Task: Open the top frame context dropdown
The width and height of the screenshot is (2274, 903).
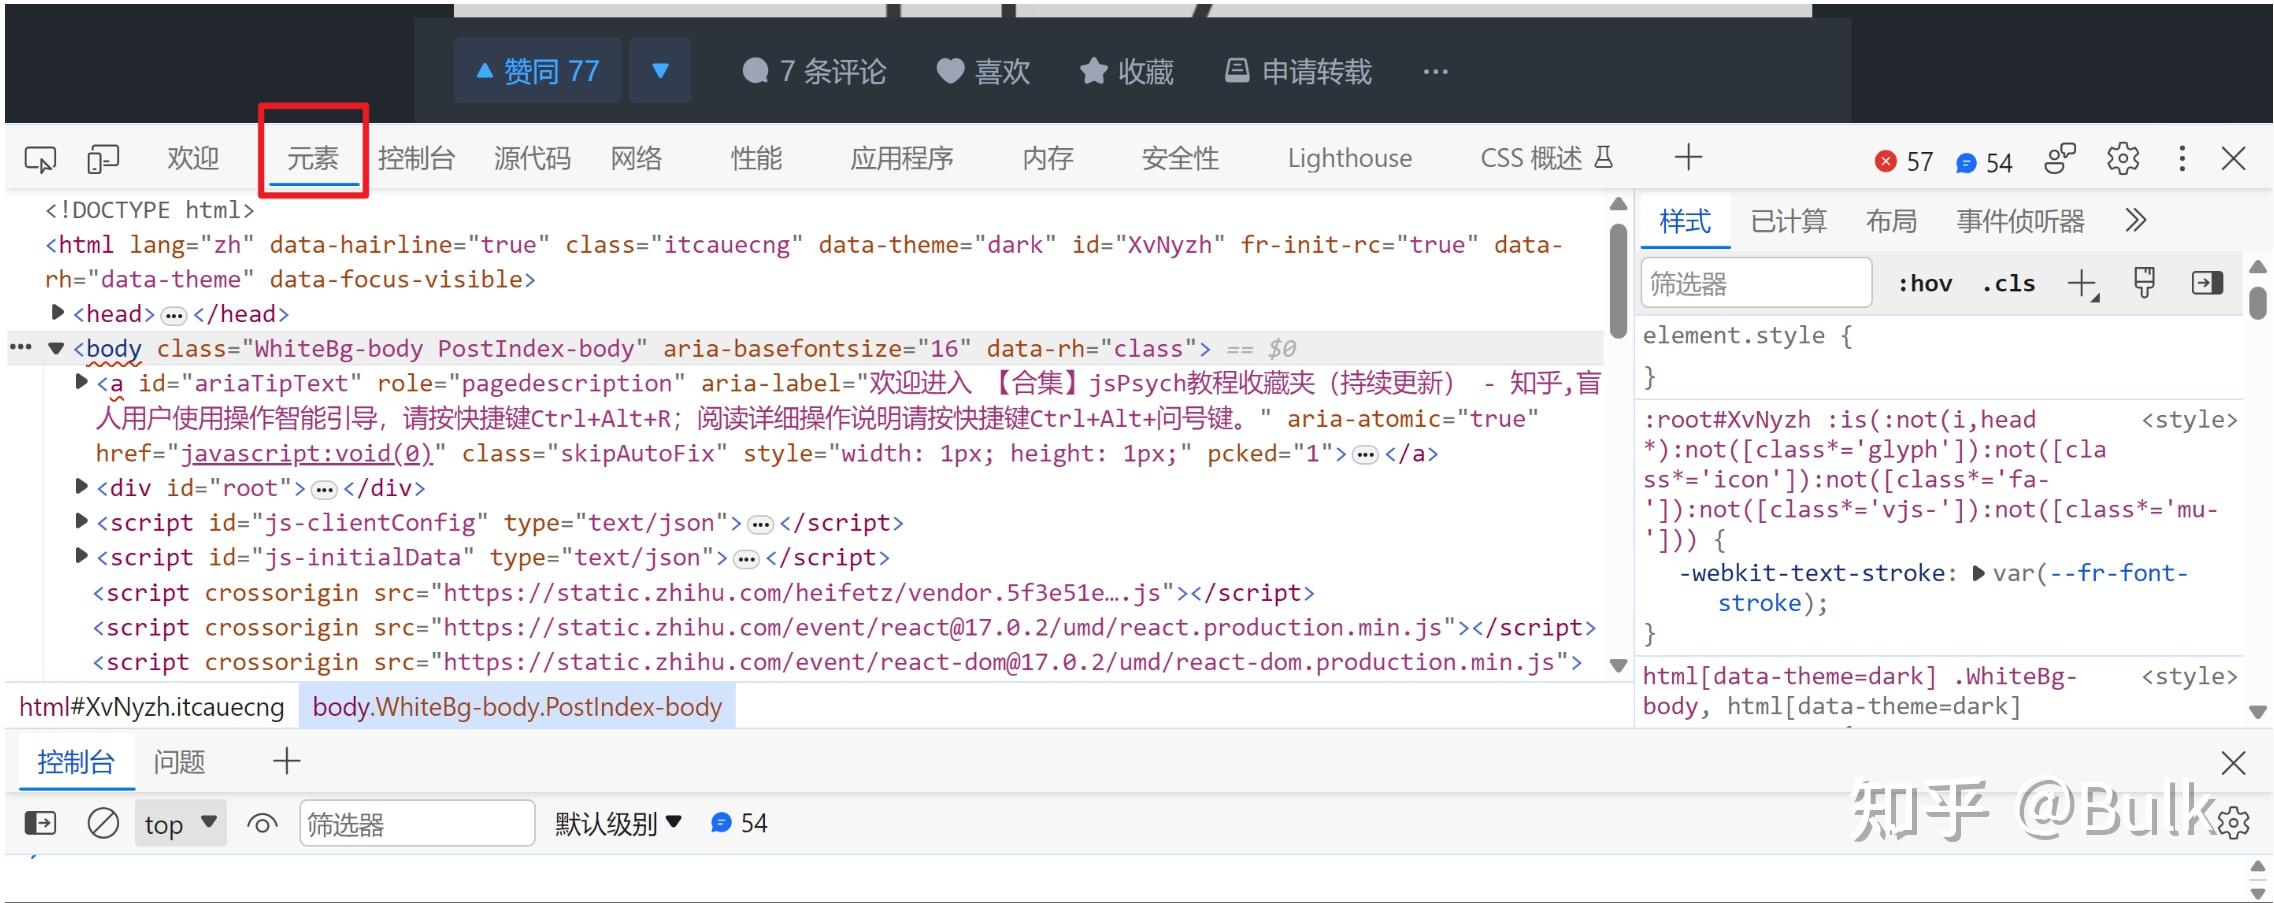Action: (x=180, y=822)
